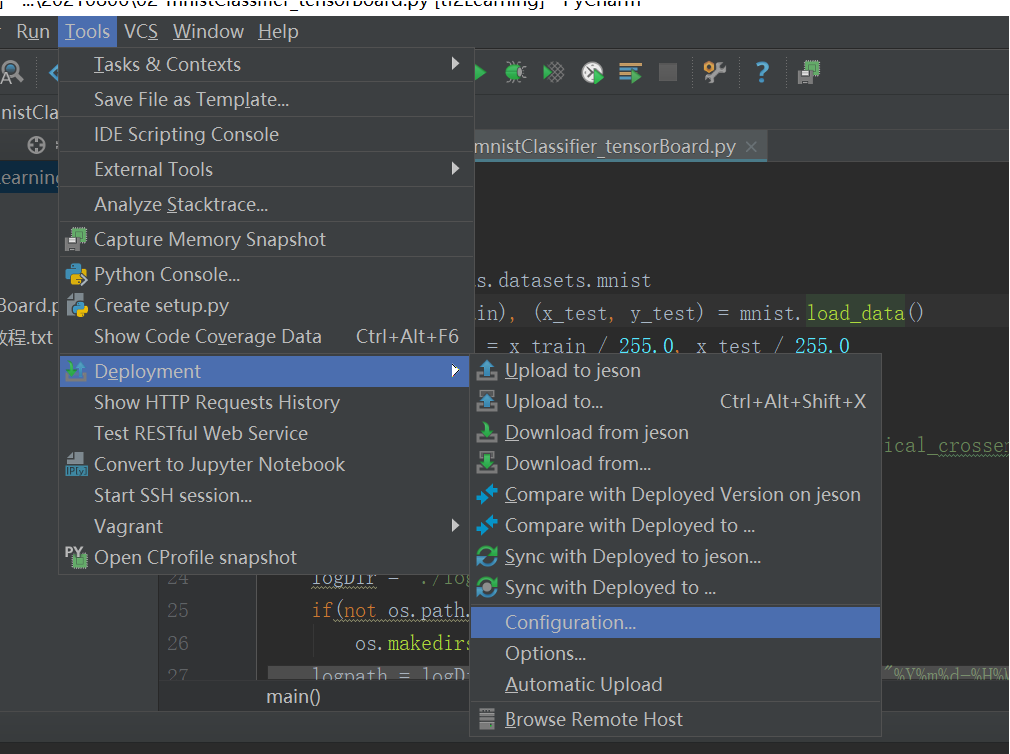Open deployment Configuration...
The height and width of the screenshot is (754, 1010).
[676, 623]
